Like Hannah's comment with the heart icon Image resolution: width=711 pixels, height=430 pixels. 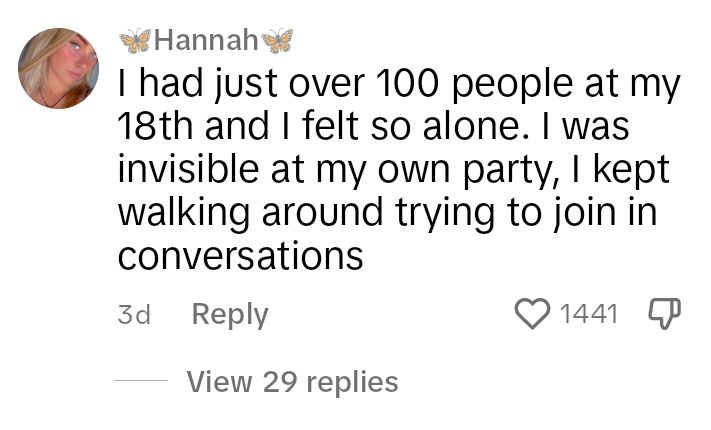(x=532, y=313)
